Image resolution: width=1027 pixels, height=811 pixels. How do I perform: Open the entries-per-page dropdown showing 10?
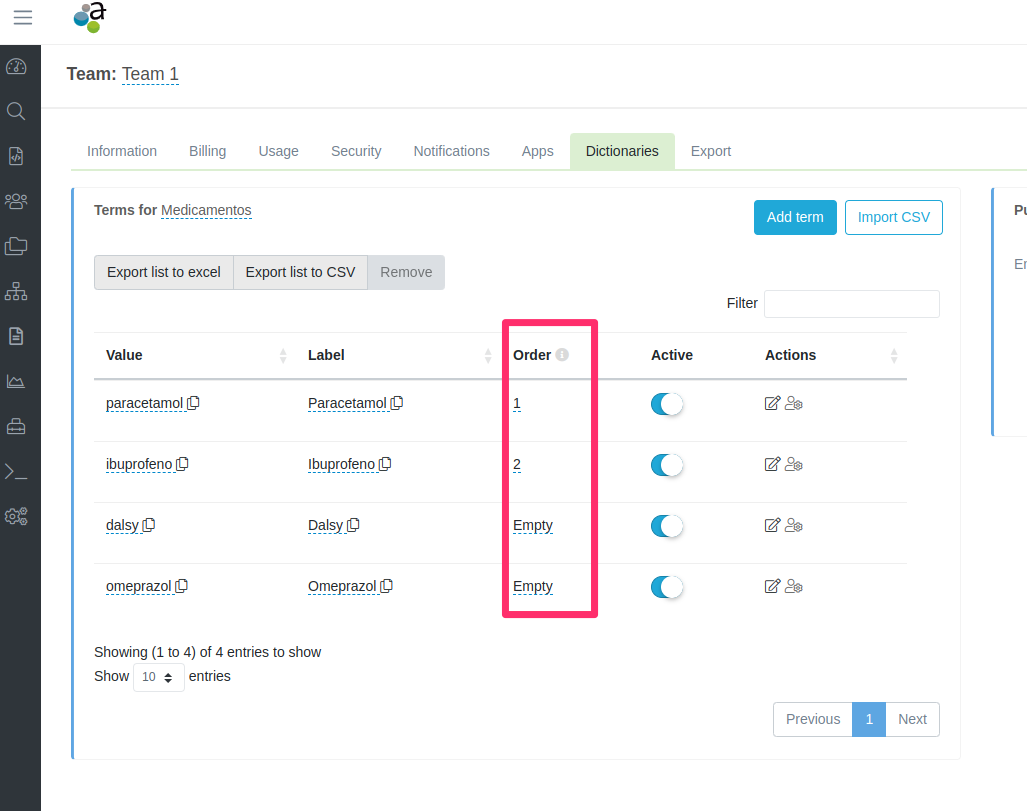point(158,677)
